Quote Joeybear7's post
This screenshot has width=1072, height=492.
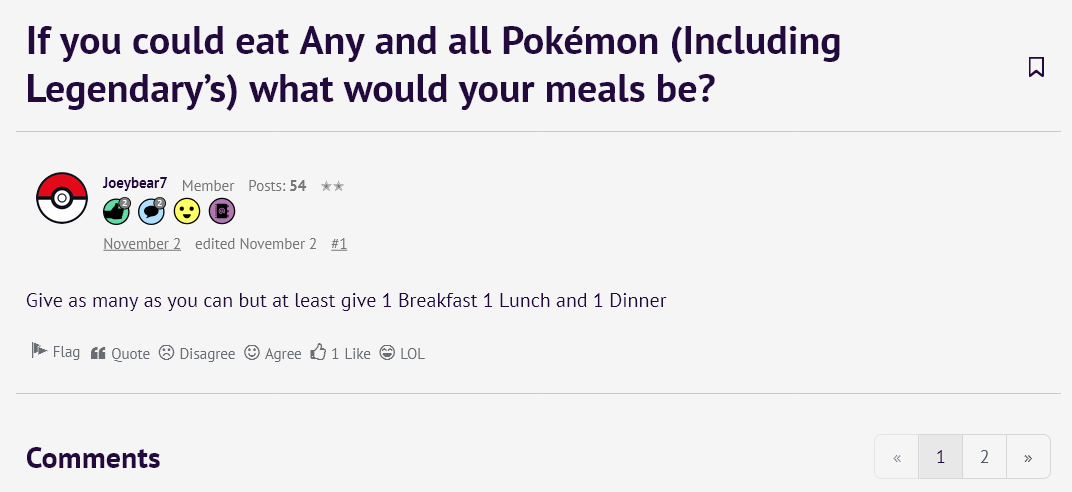tap(120, 353)
